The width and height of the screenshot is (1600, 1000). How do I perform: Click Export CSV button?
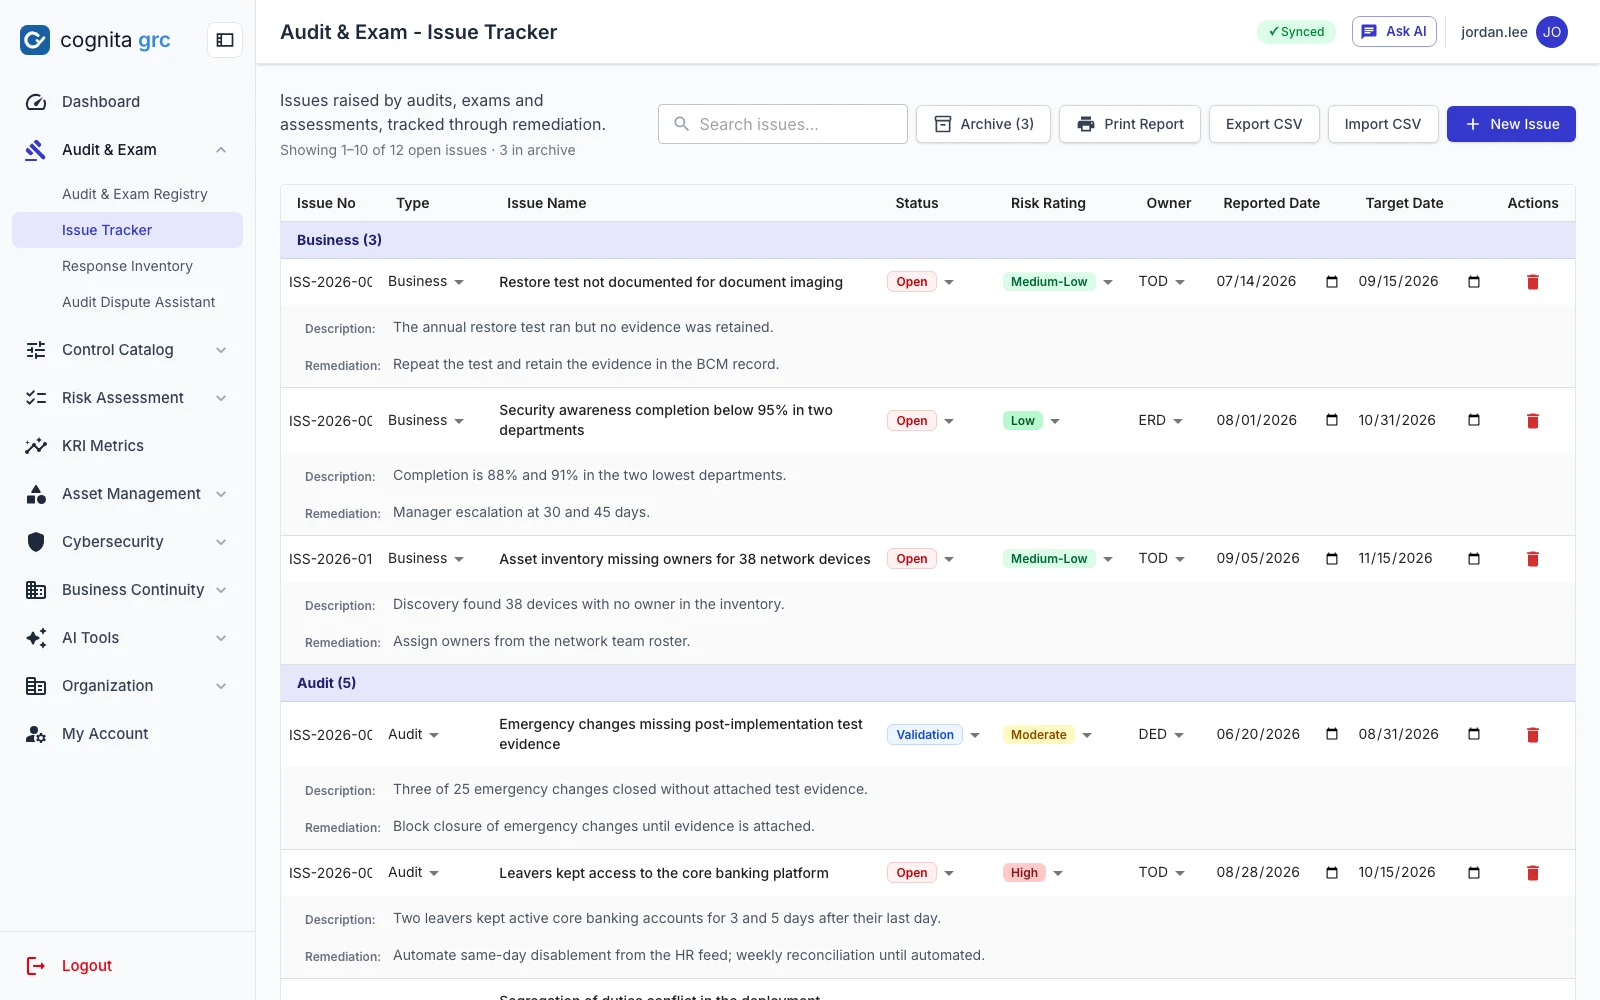pos(1264,124)
